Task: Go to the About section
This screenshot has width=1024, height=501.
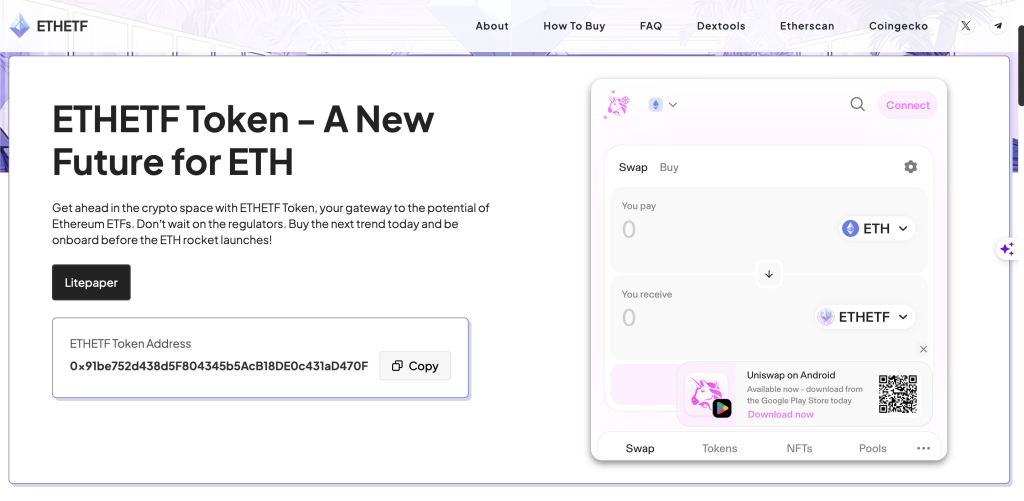Action: click(492, 26)
